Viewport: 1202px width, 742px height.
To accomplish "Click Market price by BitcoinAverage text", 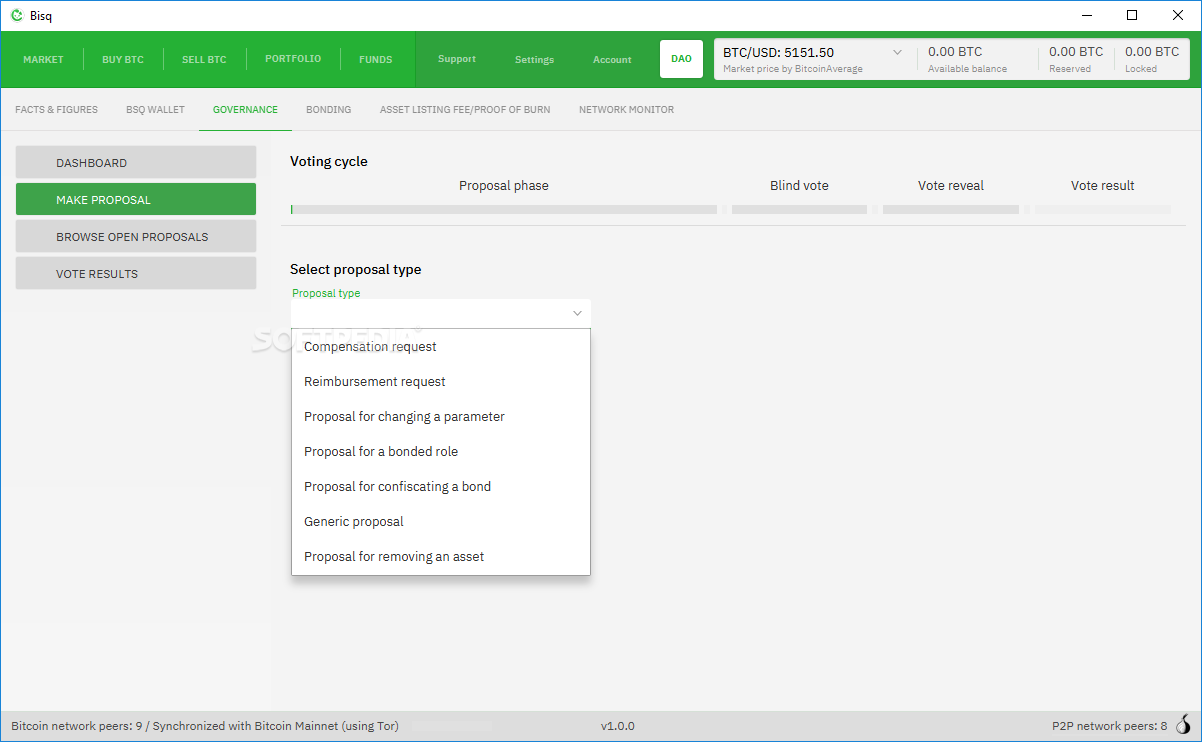I will [793, 69].
